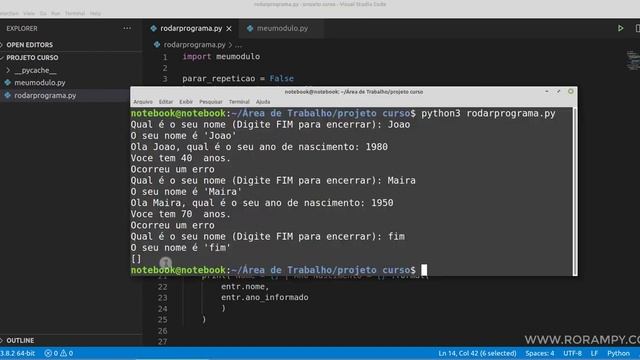Select Python language mode in status bar
Image resolution: width=640 pixels, height=360 pixels.
pos(618,353)
